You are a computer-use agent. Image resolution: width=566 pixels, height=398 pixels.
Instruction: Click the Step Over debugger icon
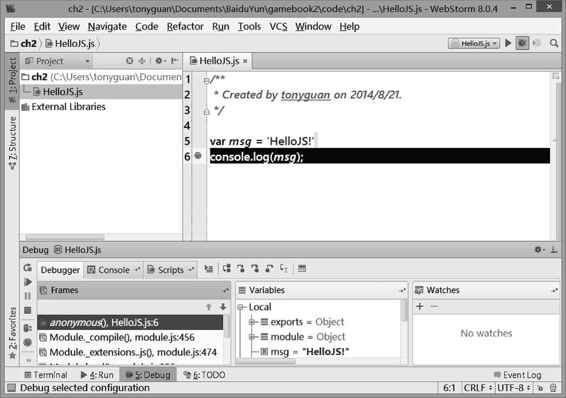coord(227,268)
